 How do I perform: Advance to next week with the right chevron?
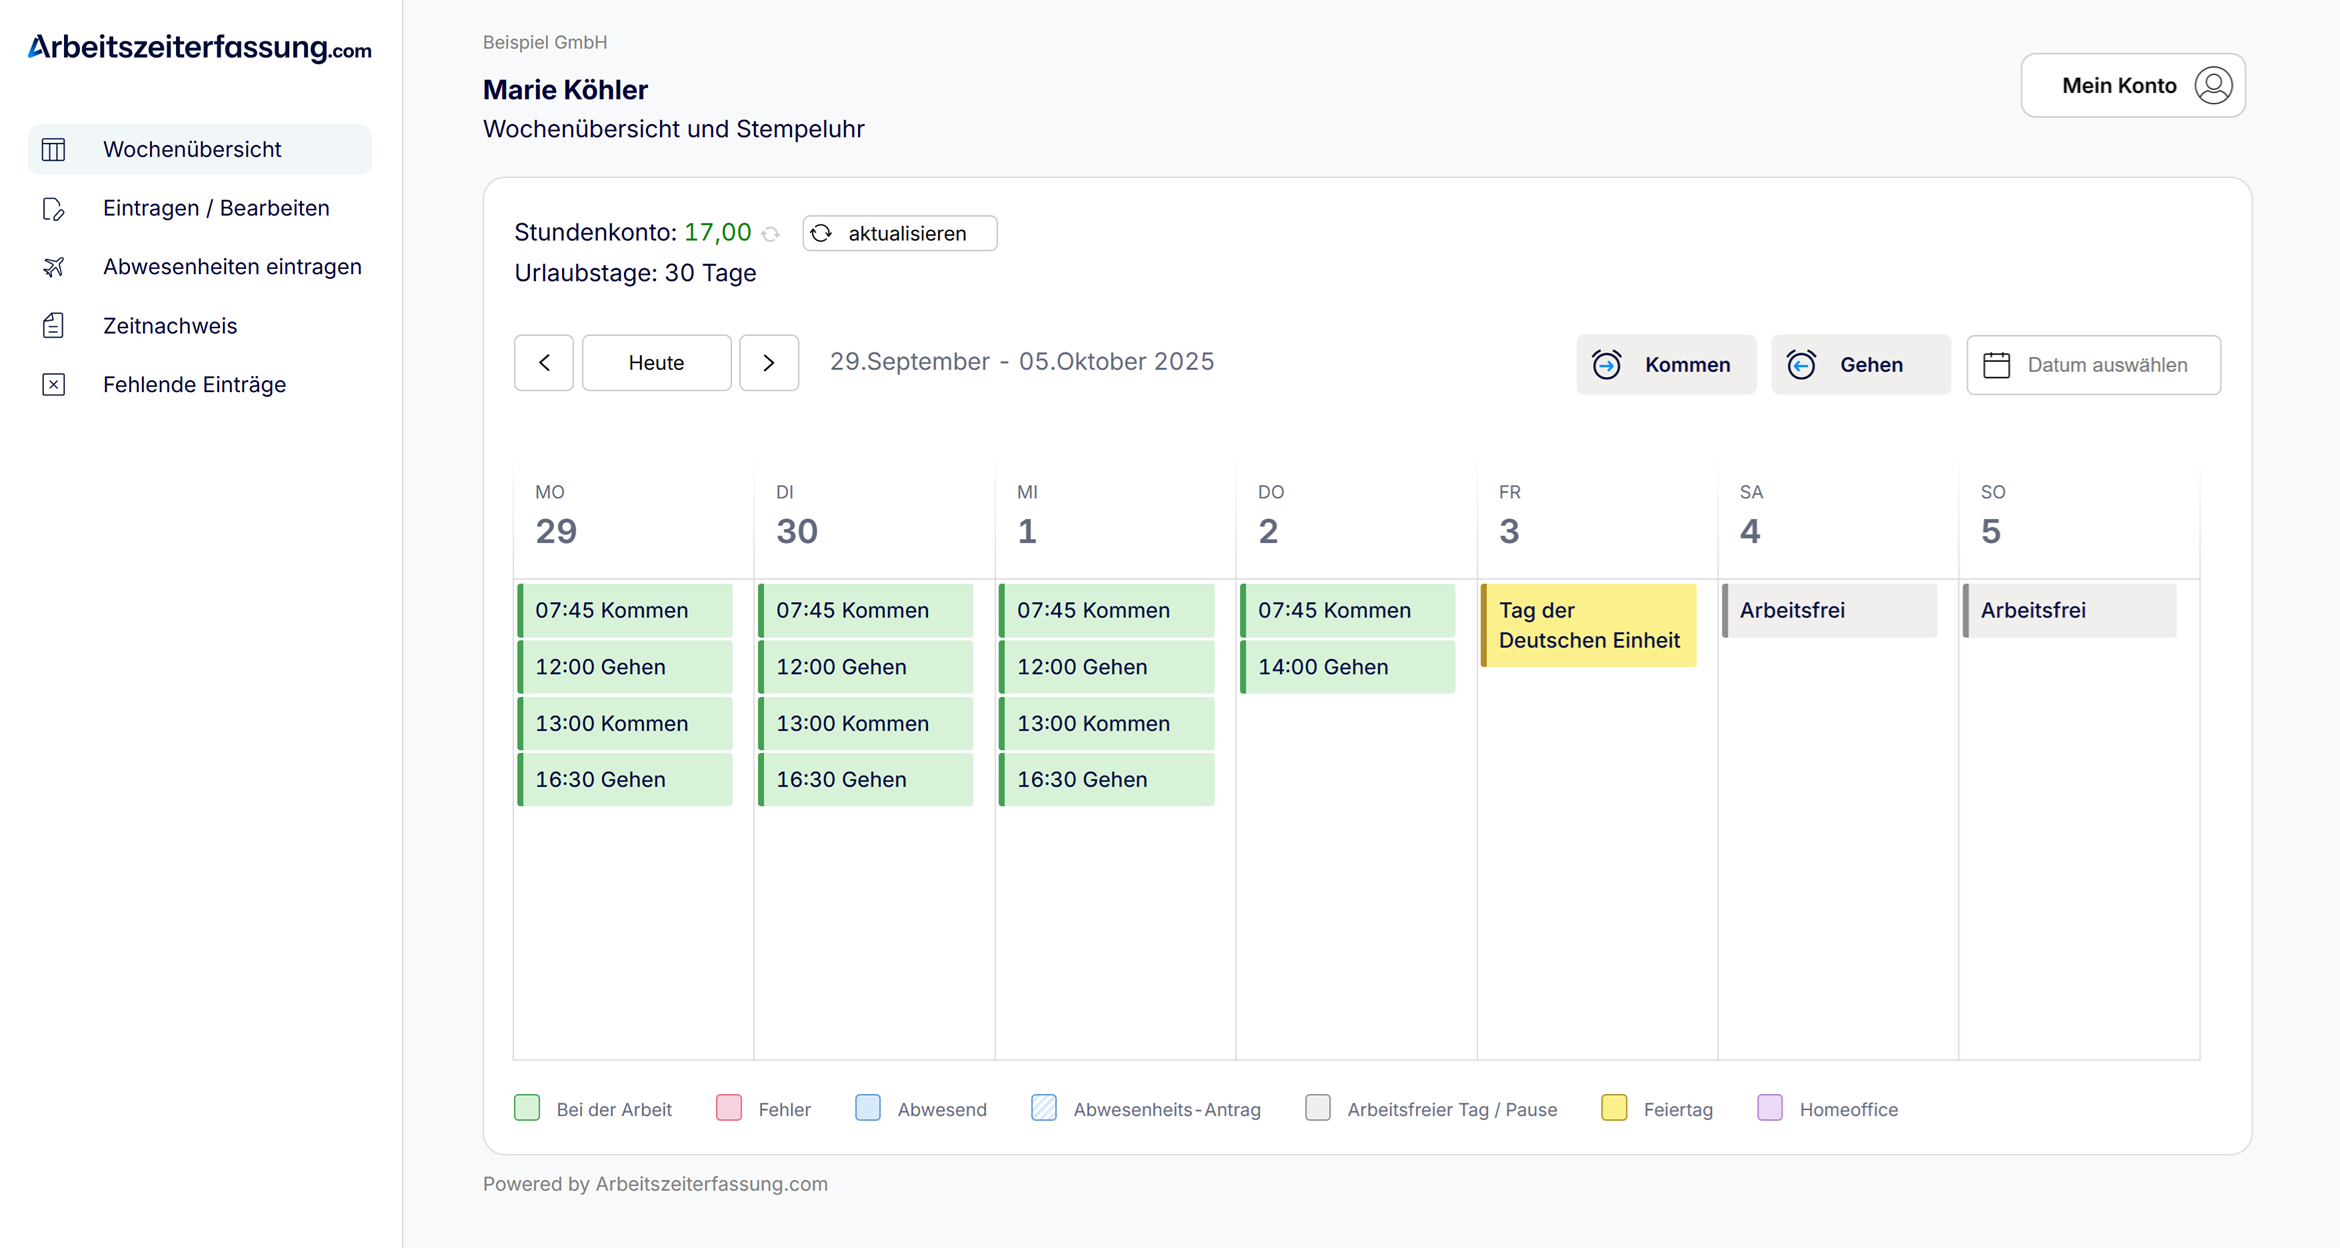click(x=769, y=362)
